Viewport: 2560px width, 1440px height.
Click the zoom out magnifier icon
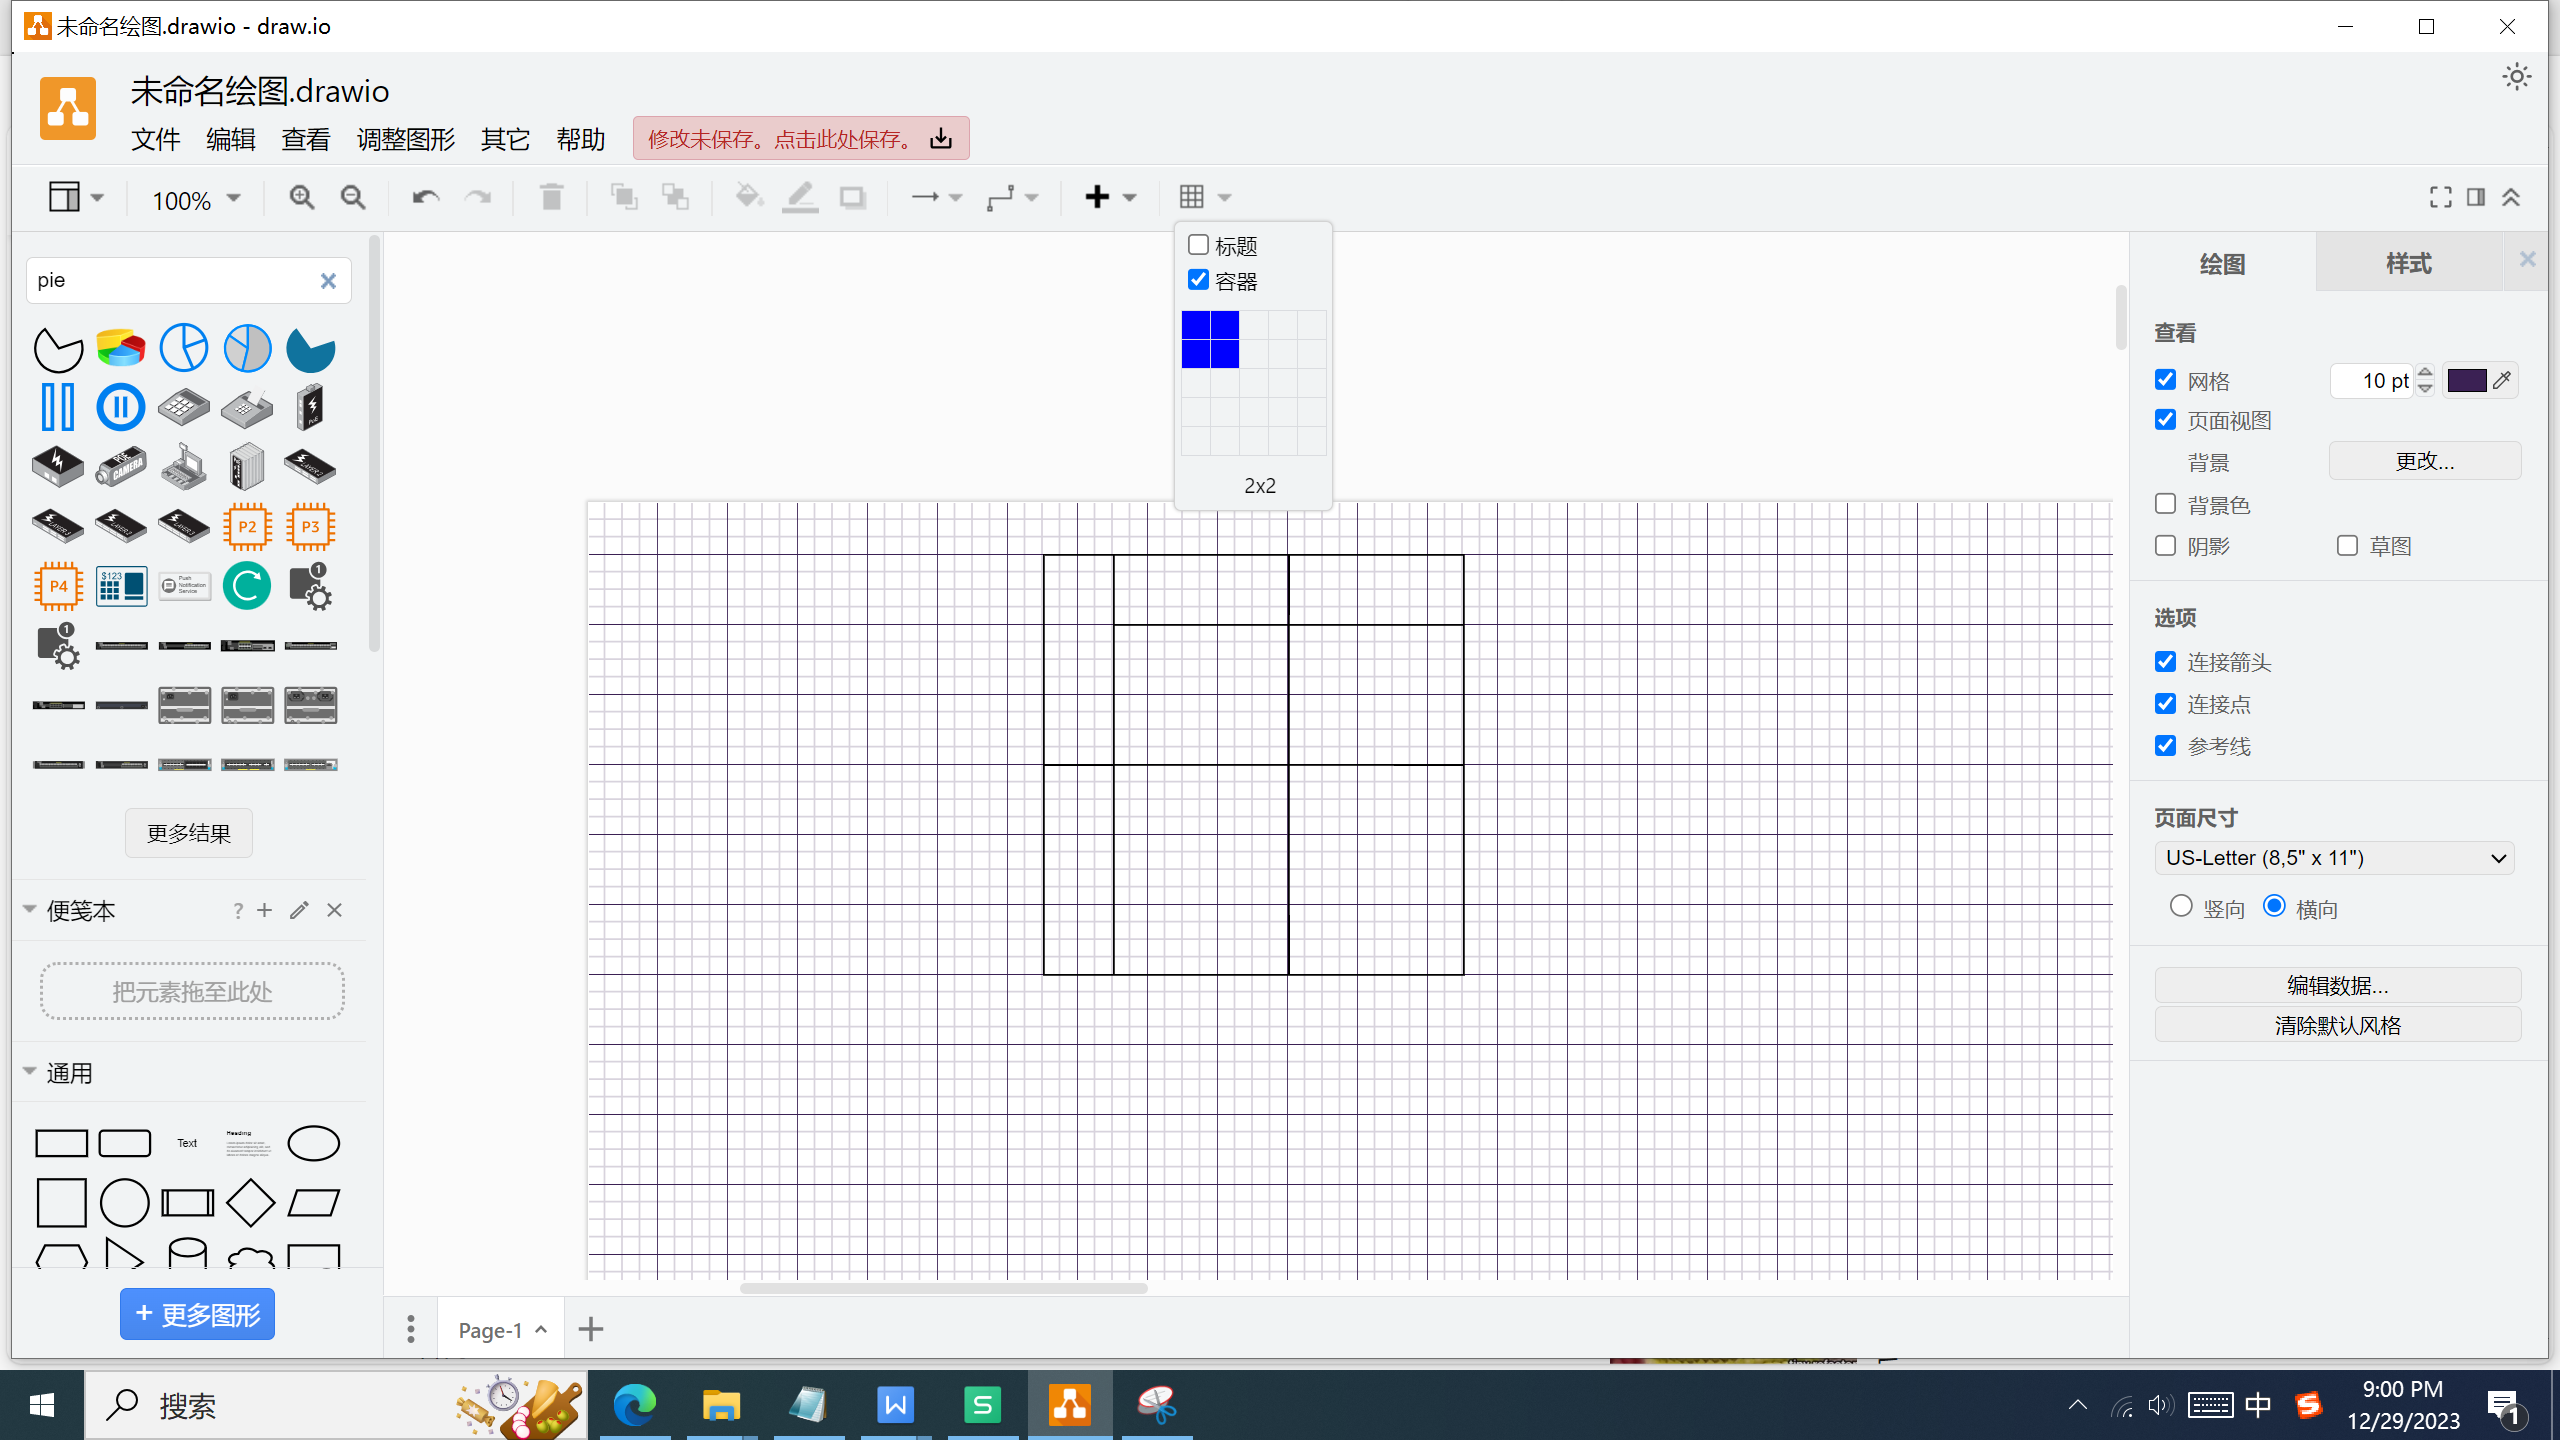pos(353,197)
